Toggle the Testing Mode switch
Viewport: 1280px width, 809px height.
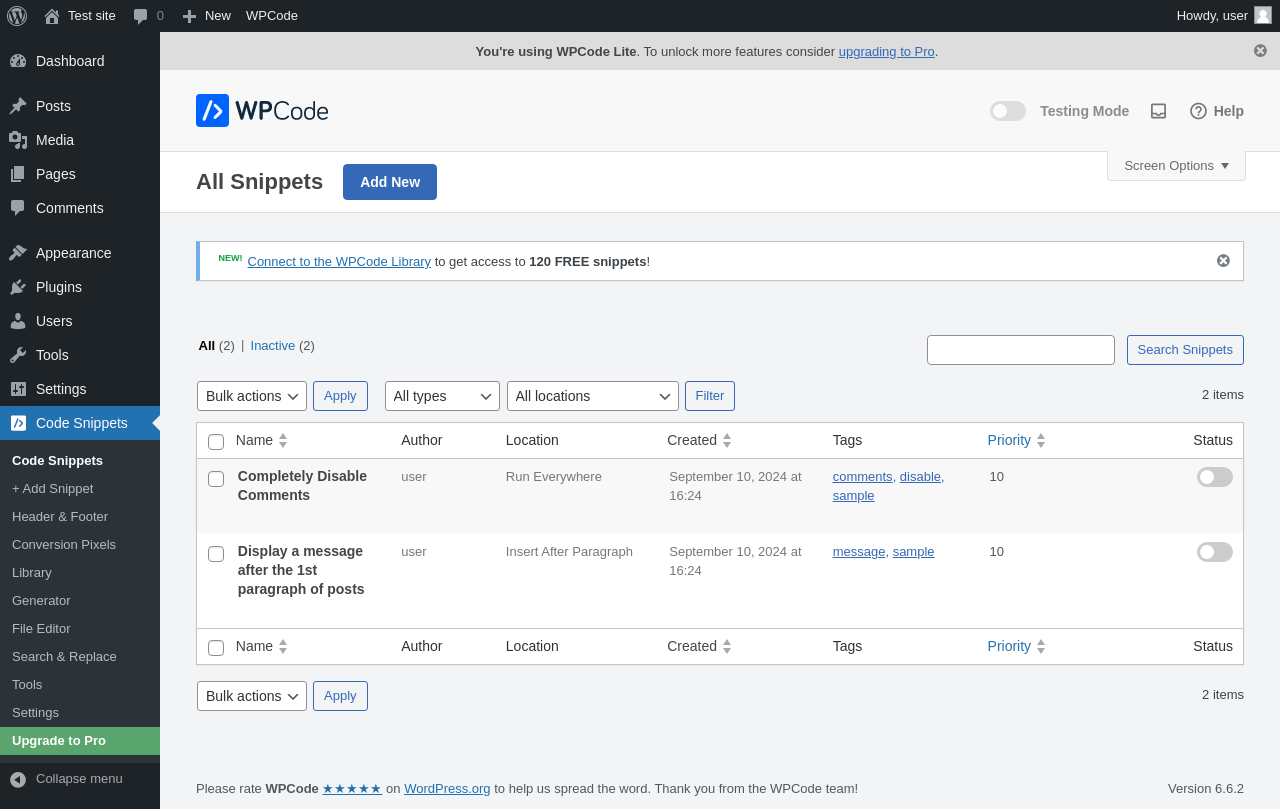(x=1007, y=111)
